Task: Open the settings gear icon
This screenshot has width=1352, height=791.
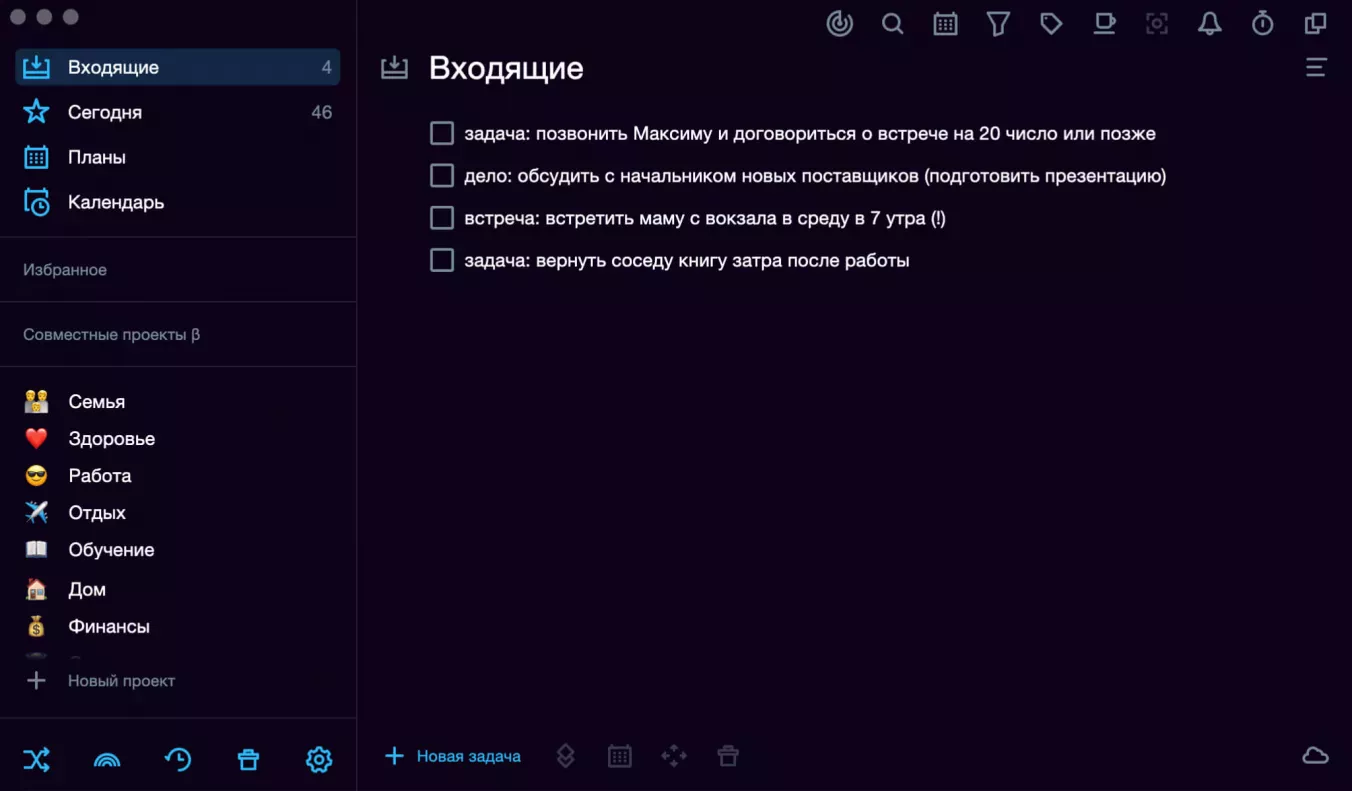Action: pyautogui.click(x=319, y=760)
